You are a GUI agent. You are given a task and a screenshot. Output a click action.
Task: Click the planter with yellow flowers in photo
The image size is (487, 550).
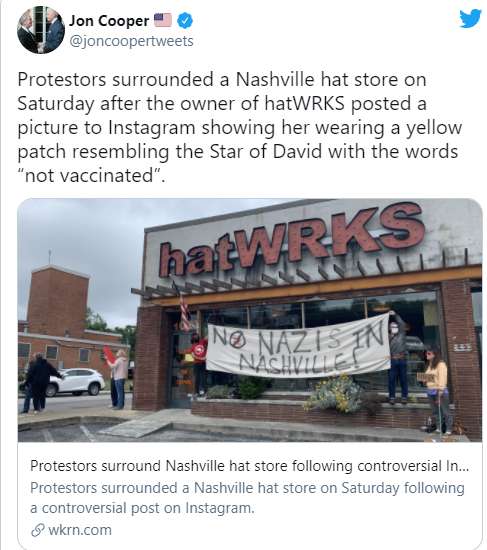tap(333, 394)
